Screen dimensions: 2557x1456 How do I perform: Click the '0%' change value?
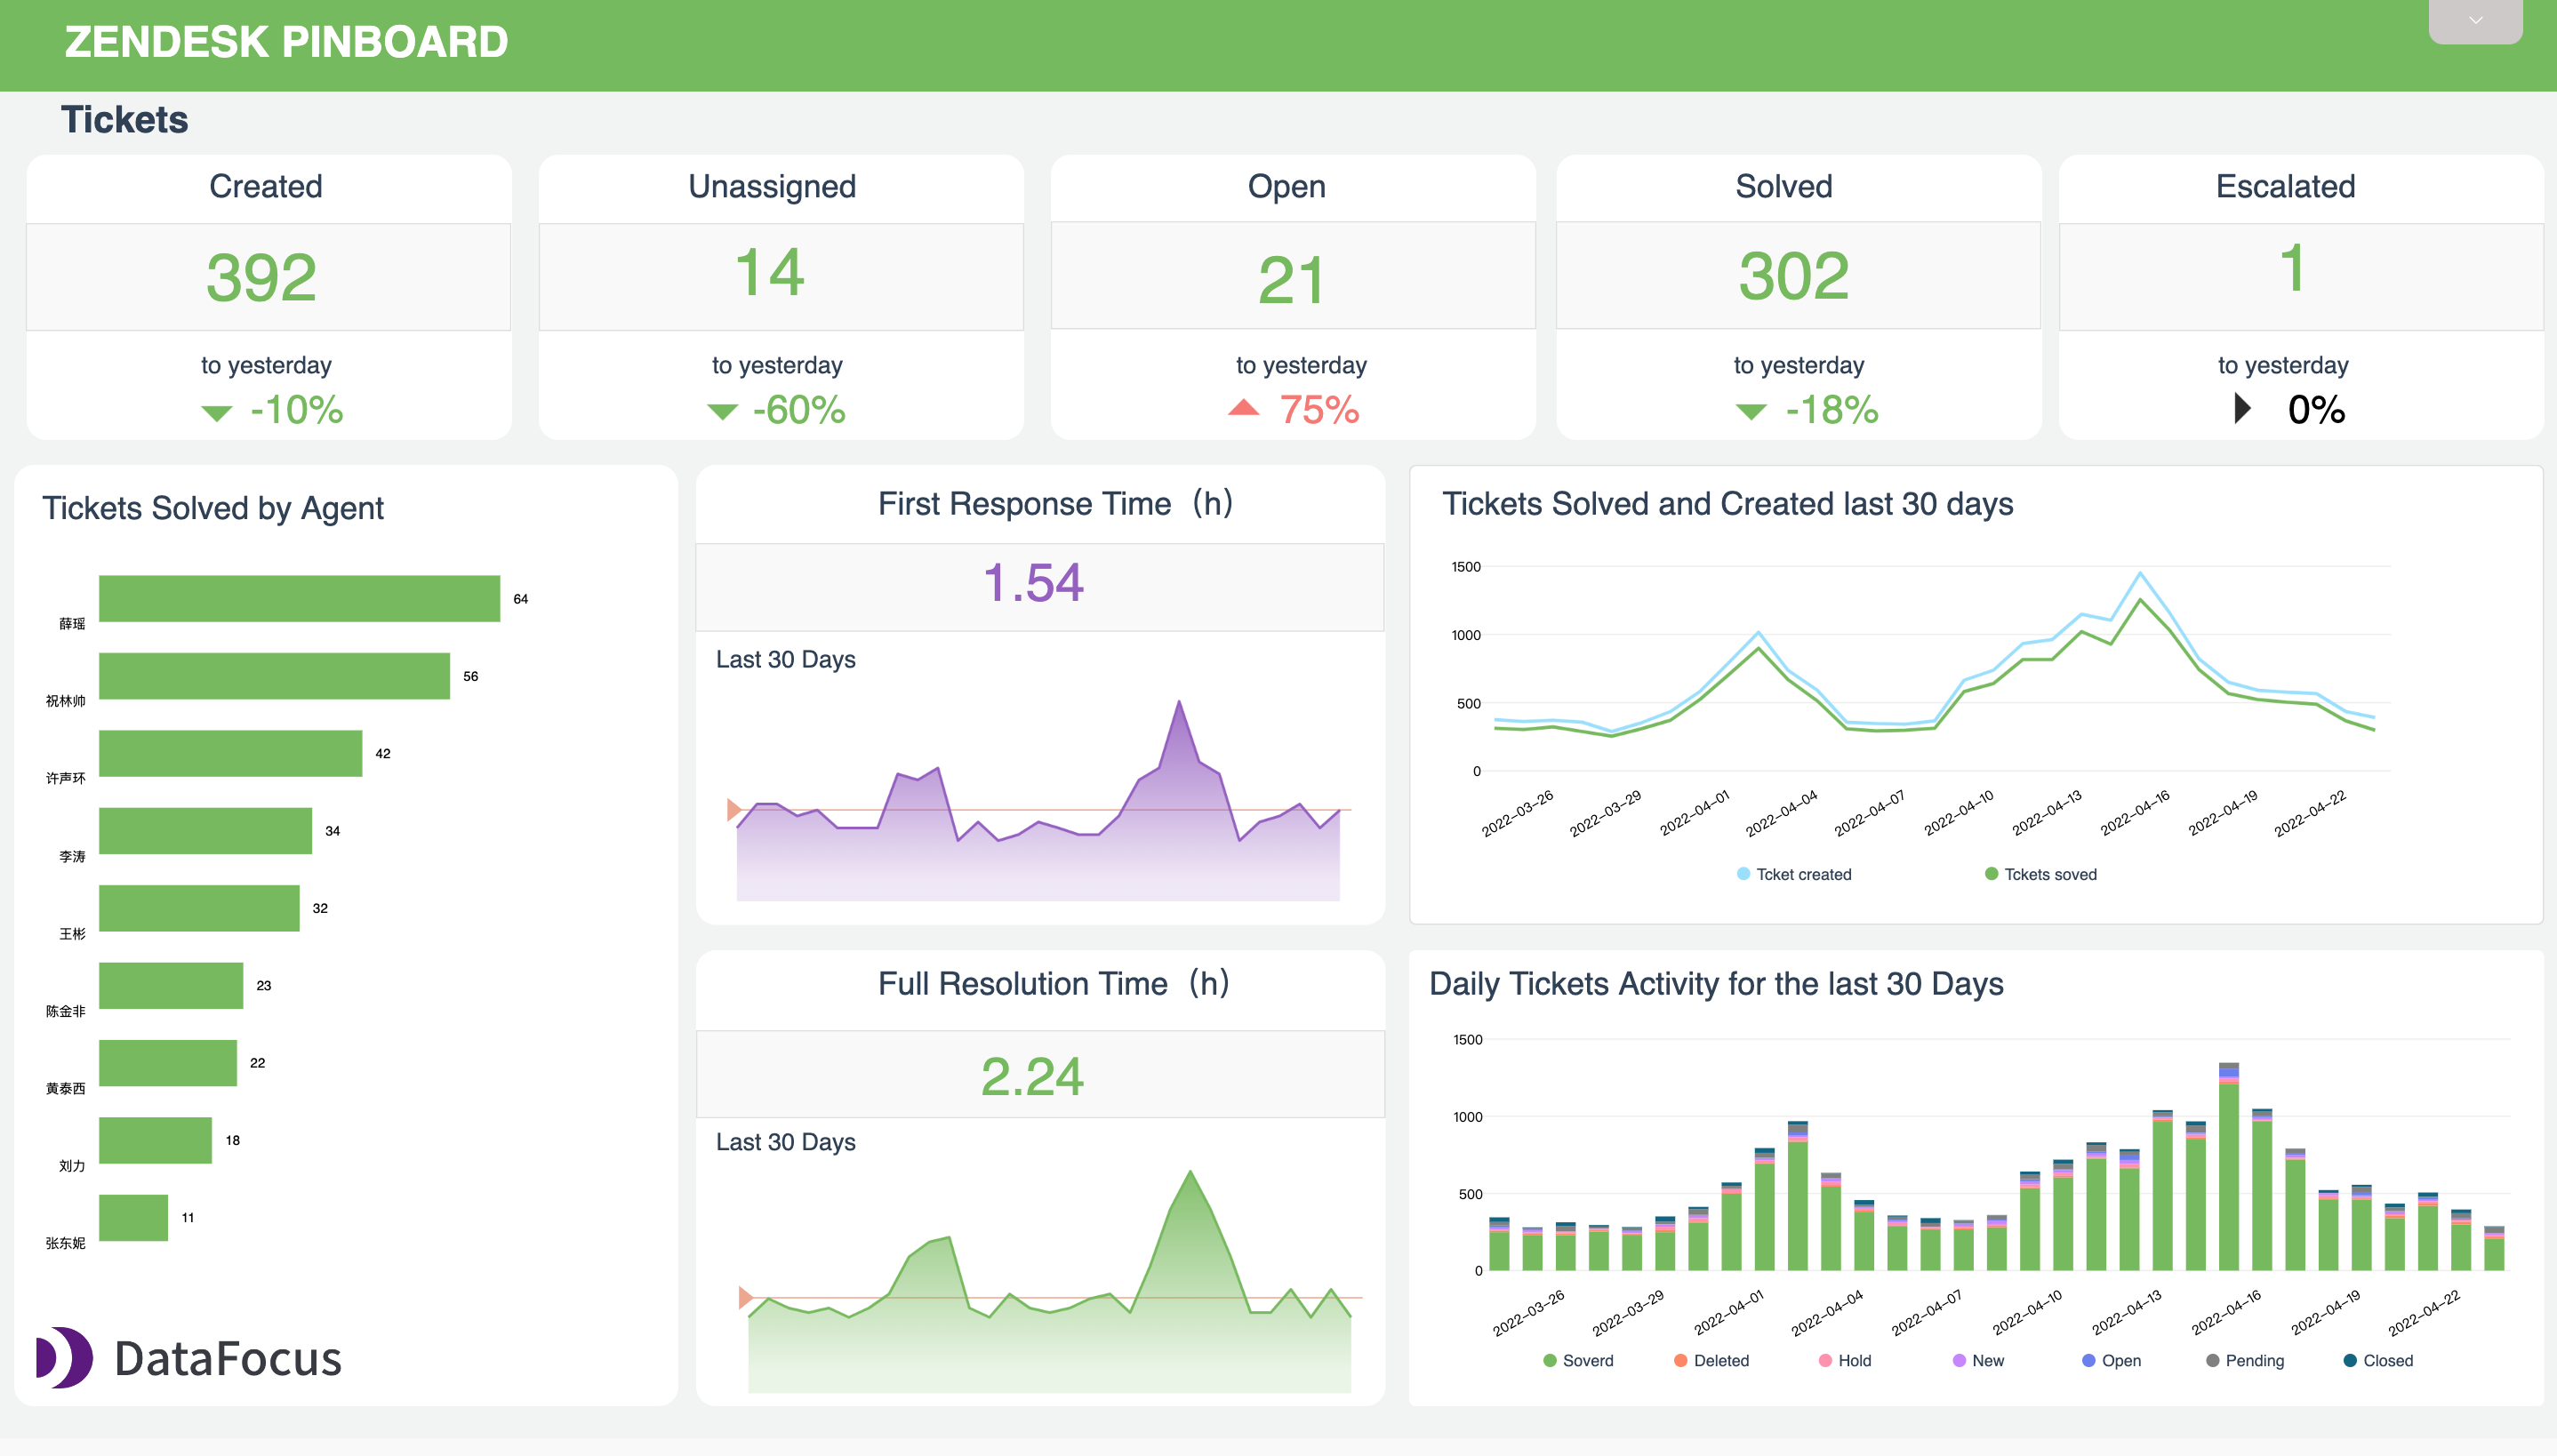(x=2316, y=410)
